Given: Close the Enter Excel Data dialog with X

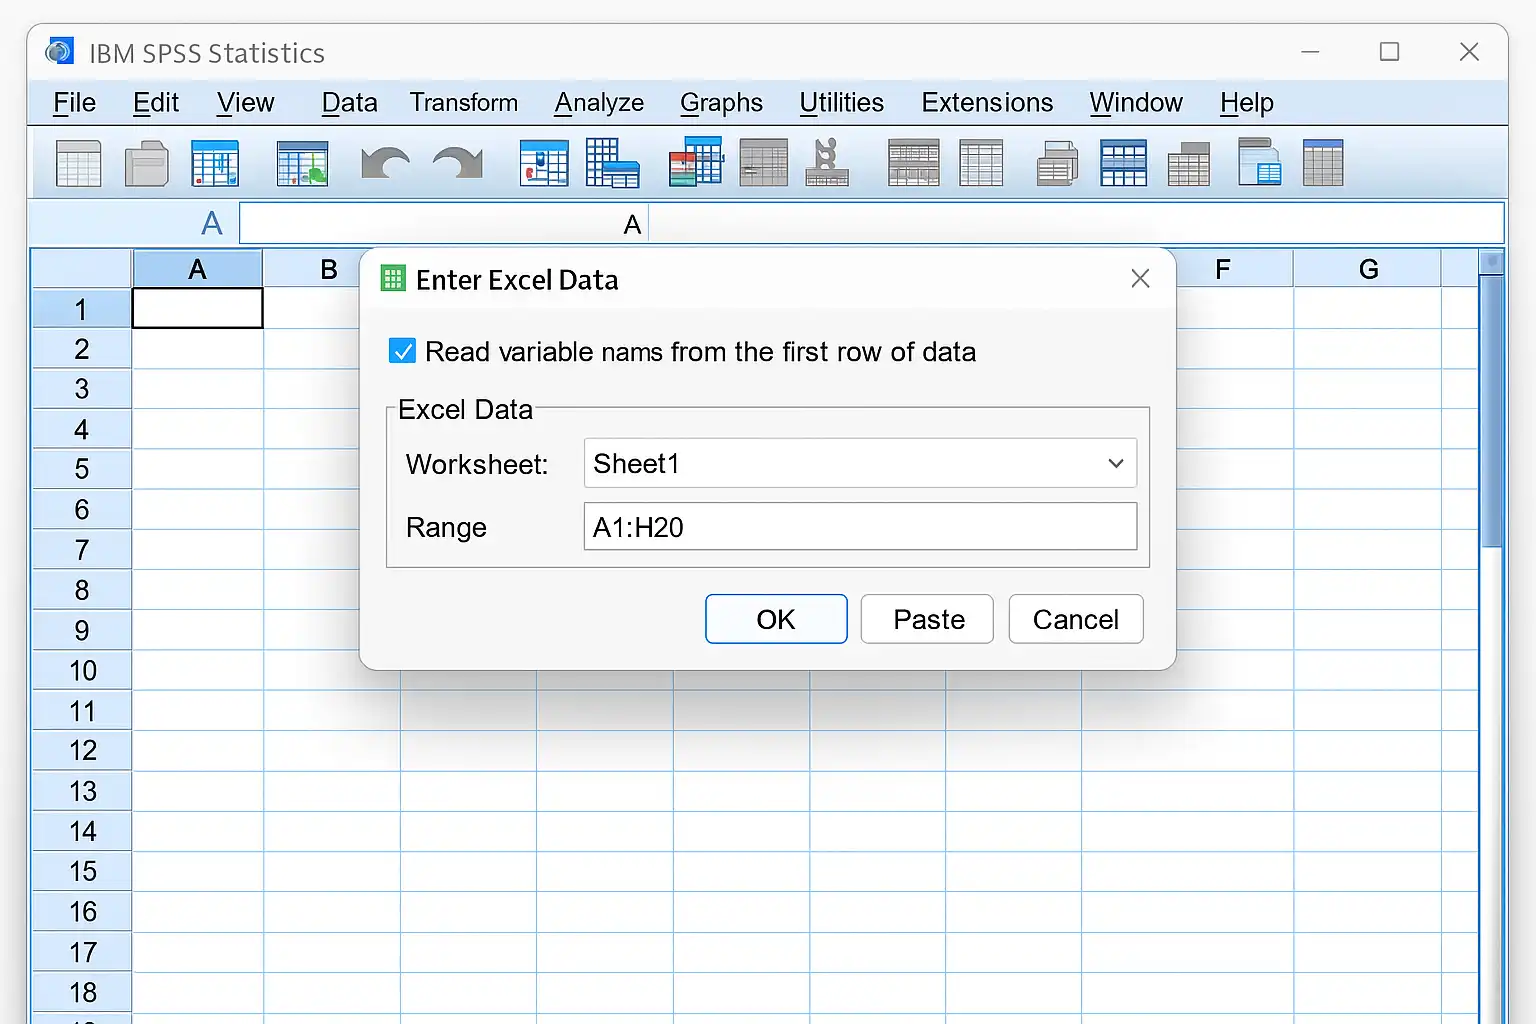Looking at the screenshot, I should 1140,279.
